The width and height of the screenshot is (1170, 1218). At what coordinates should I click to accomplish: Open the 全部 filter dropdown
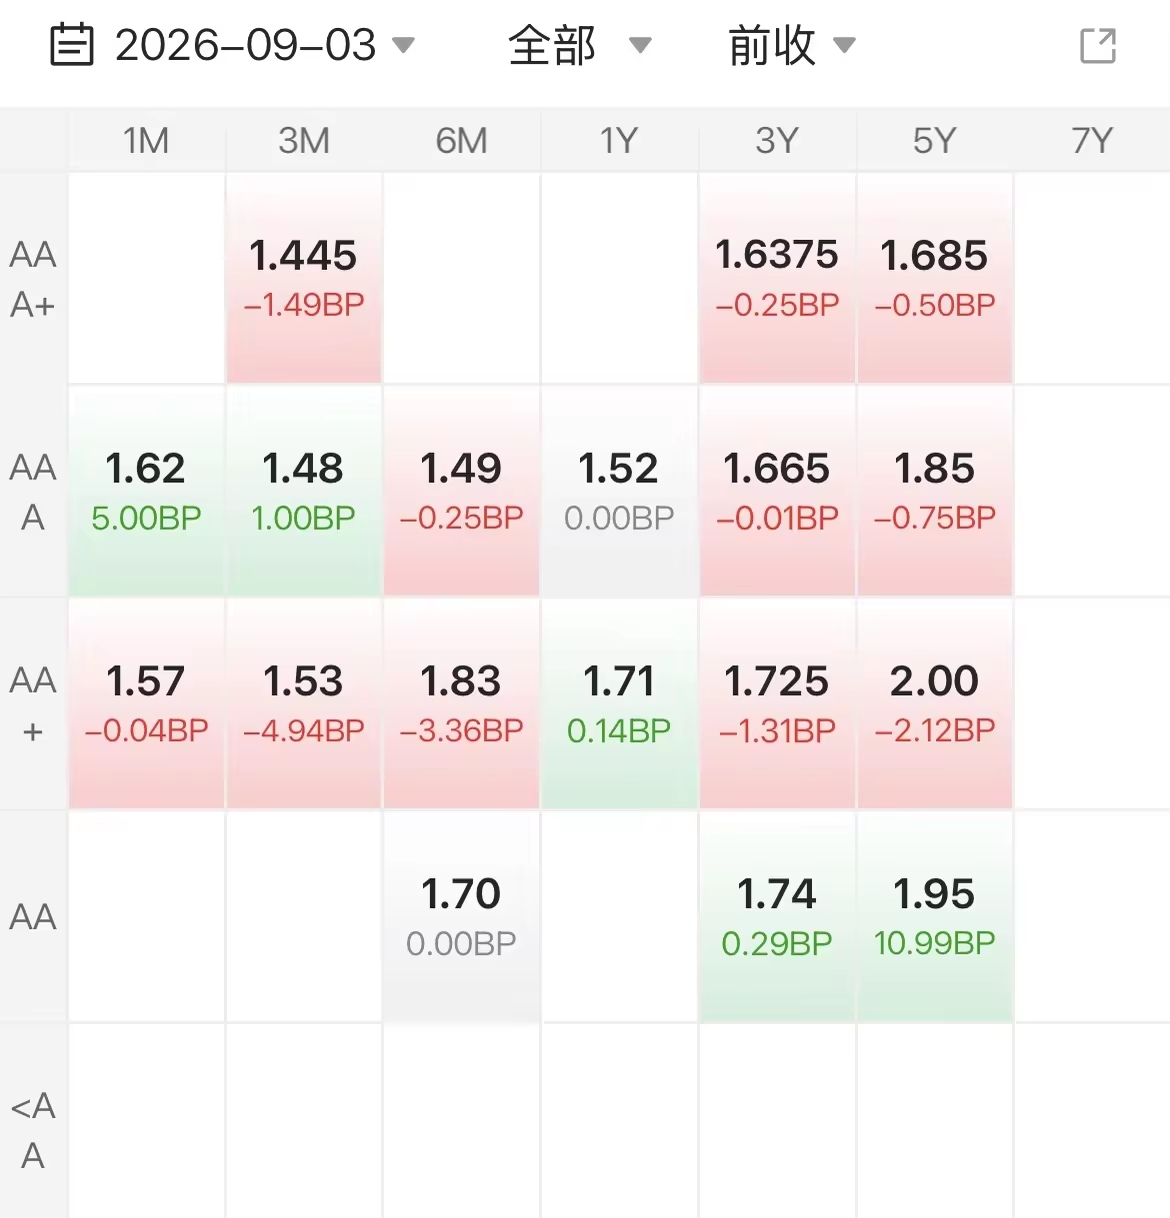point(579,45)
